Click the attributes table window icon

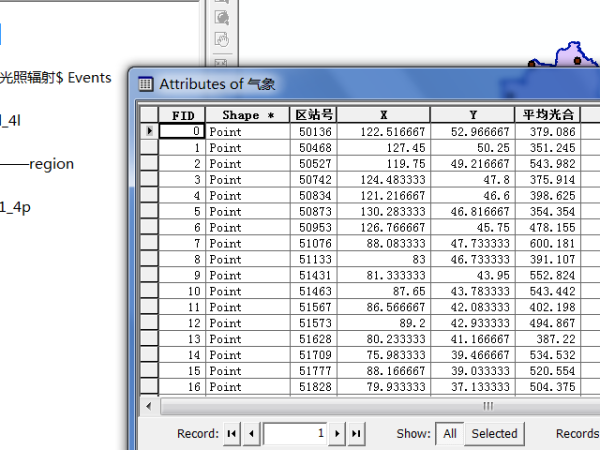click(146, 84)
